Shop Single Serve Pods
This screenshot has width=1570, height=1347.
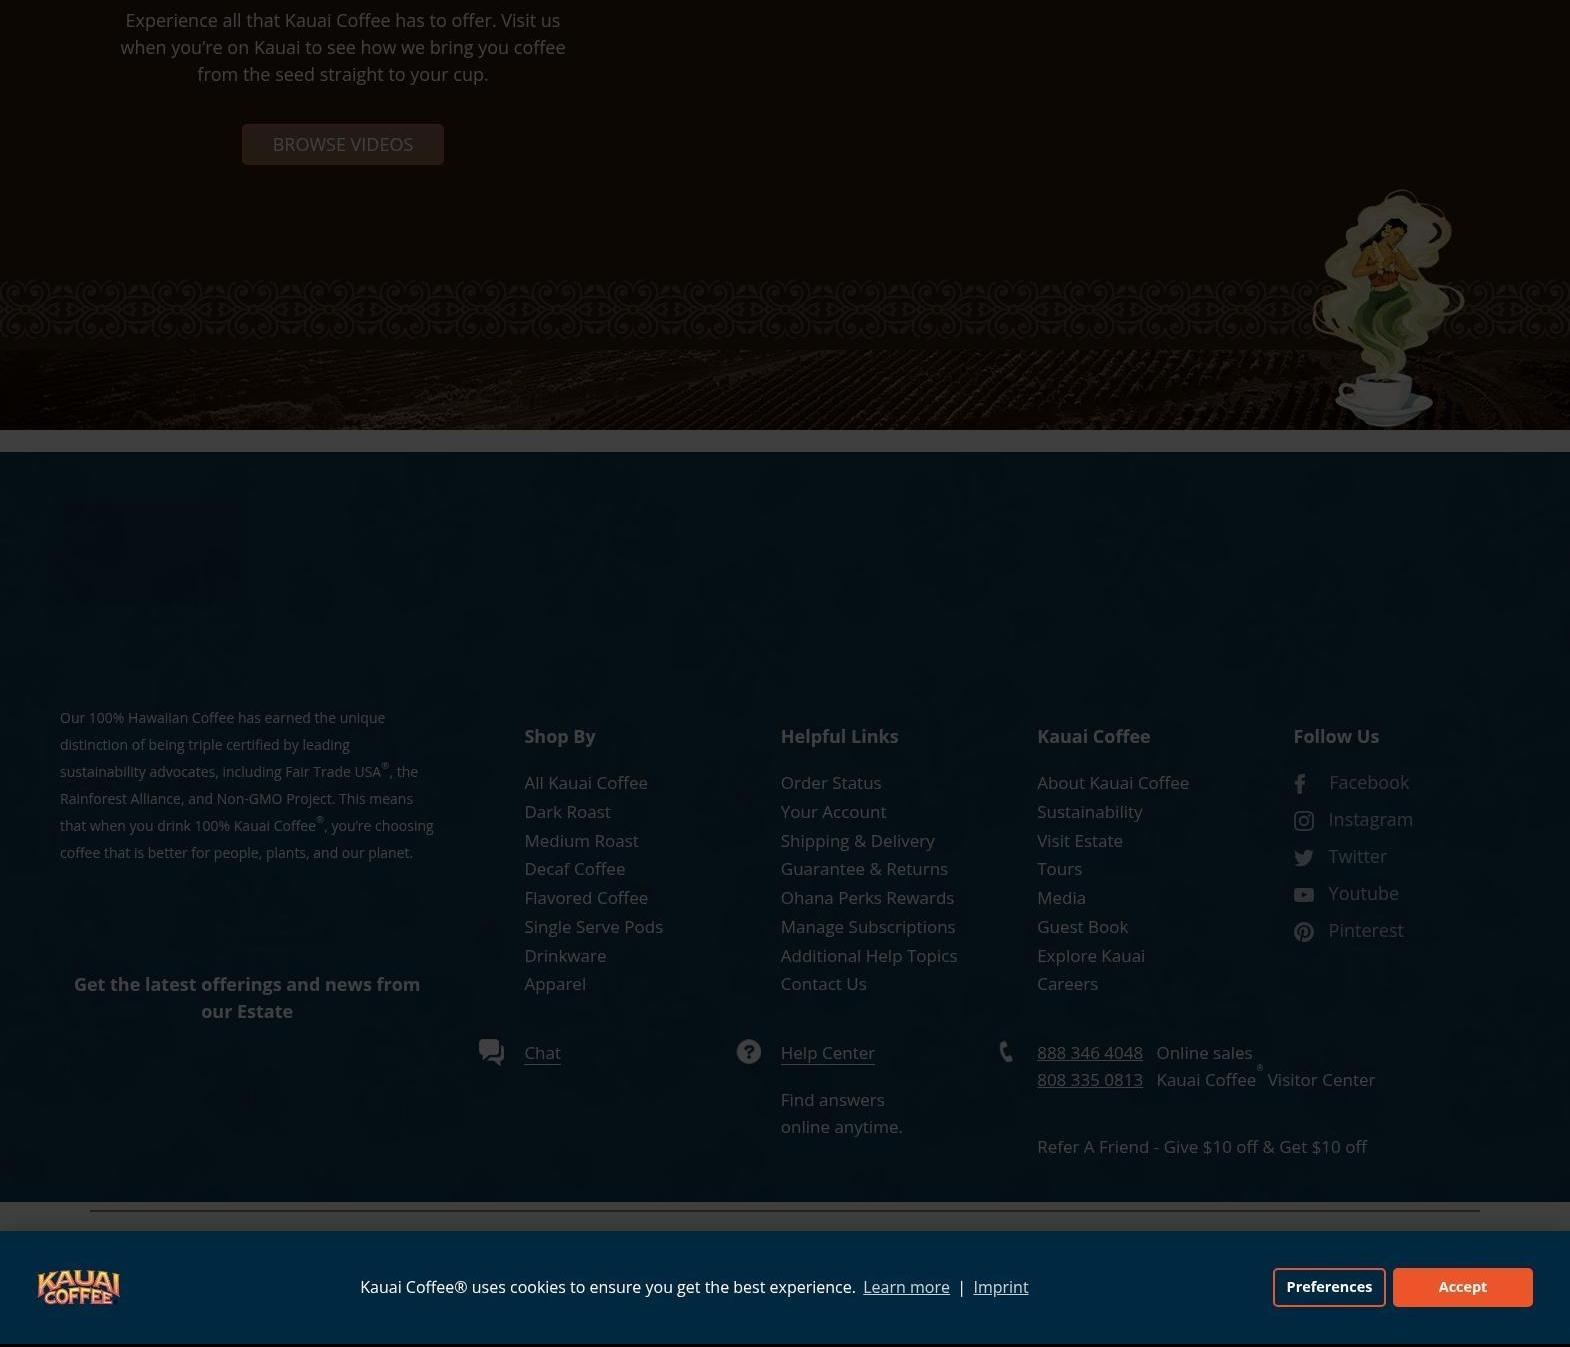click(594, 927)
